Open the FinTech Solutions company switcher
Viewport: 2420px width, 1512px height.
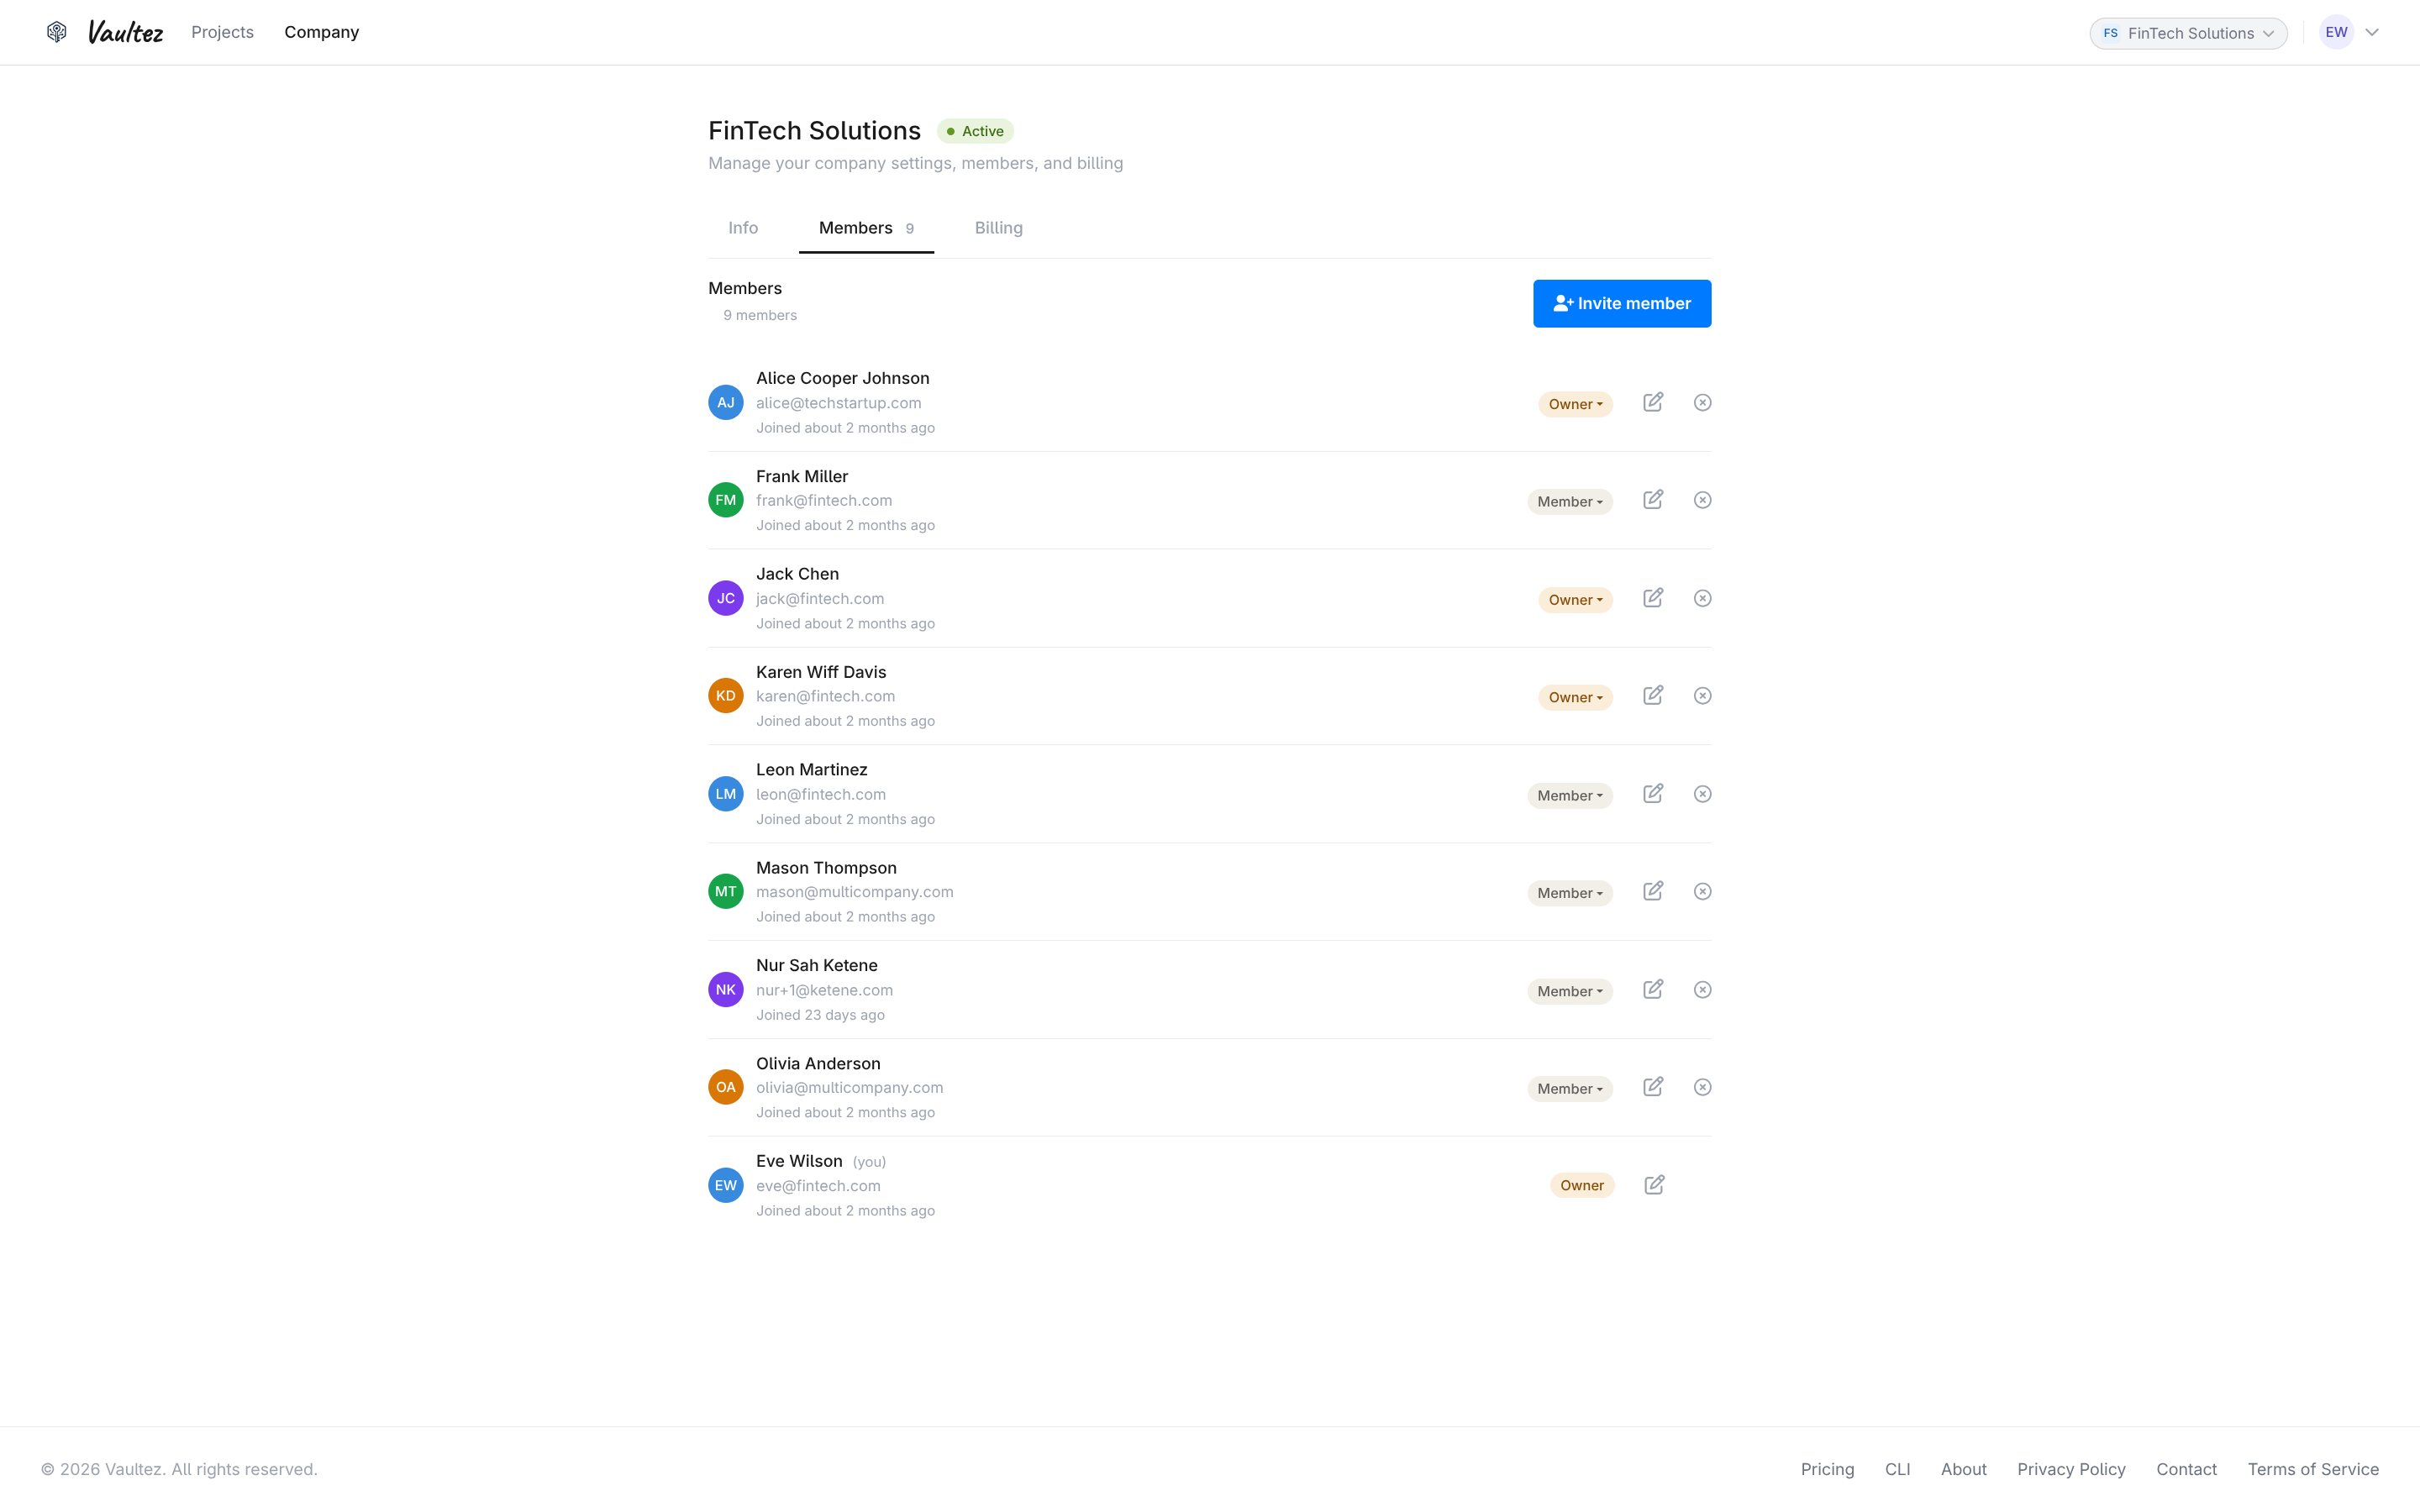click(2188, 33)
